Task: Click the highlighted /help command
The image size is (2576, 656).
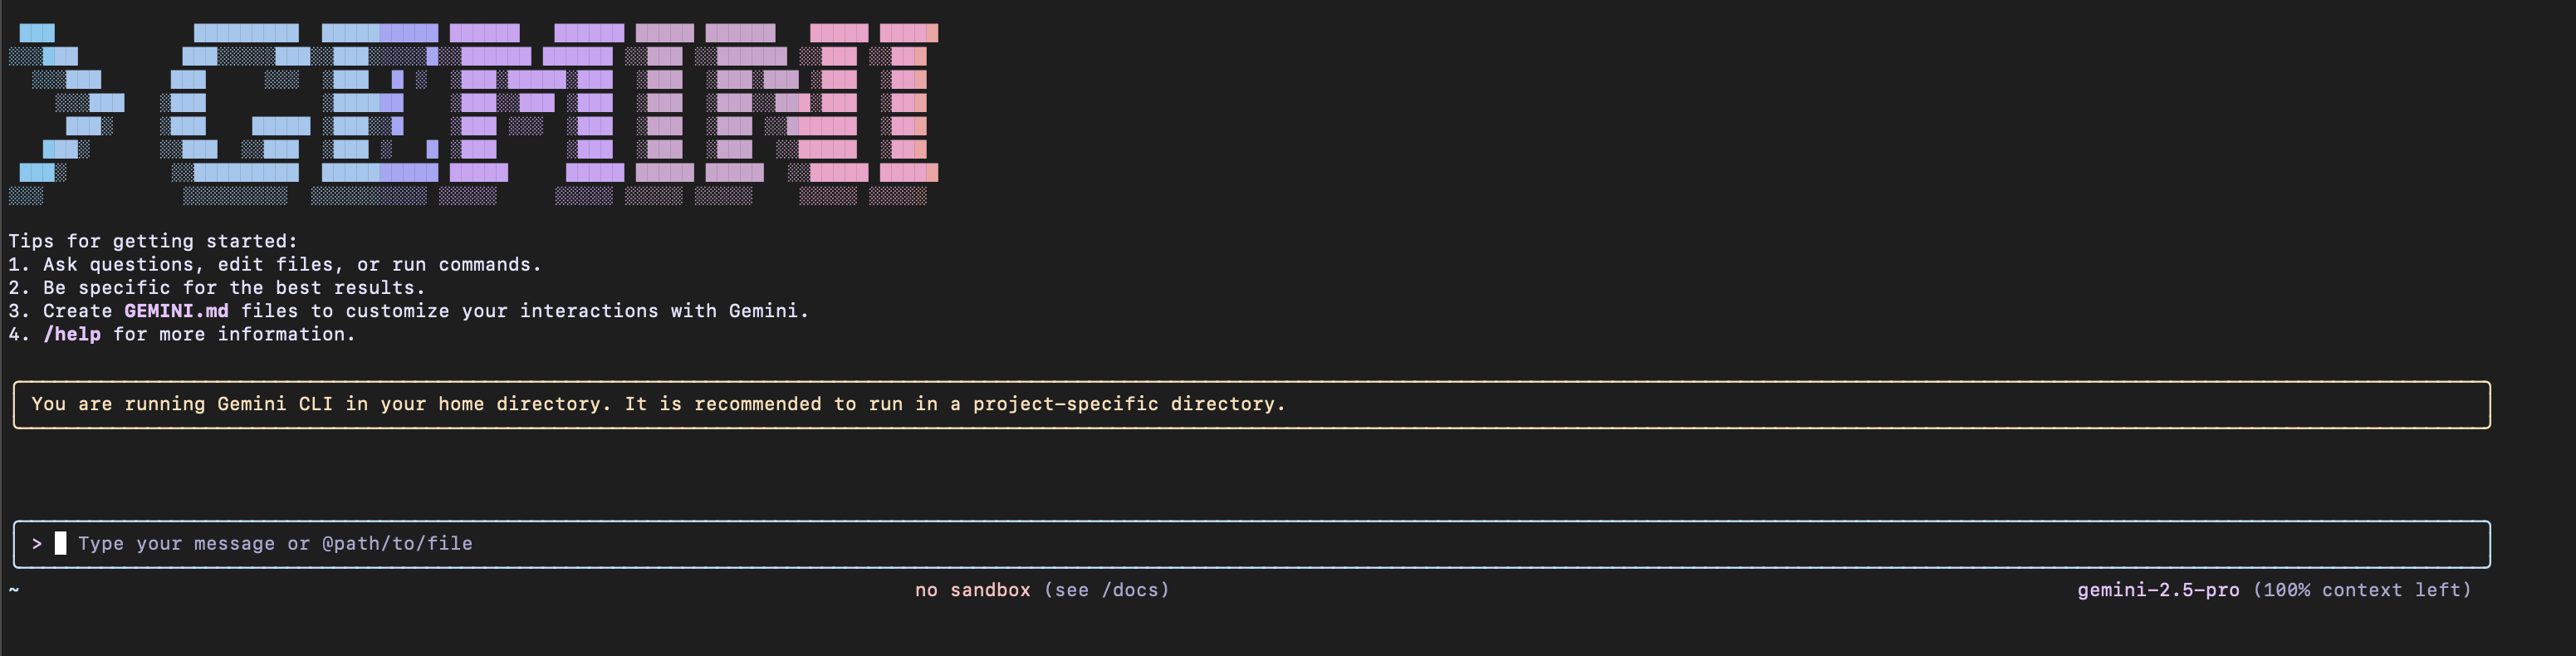Action: [x=72, y=334]
